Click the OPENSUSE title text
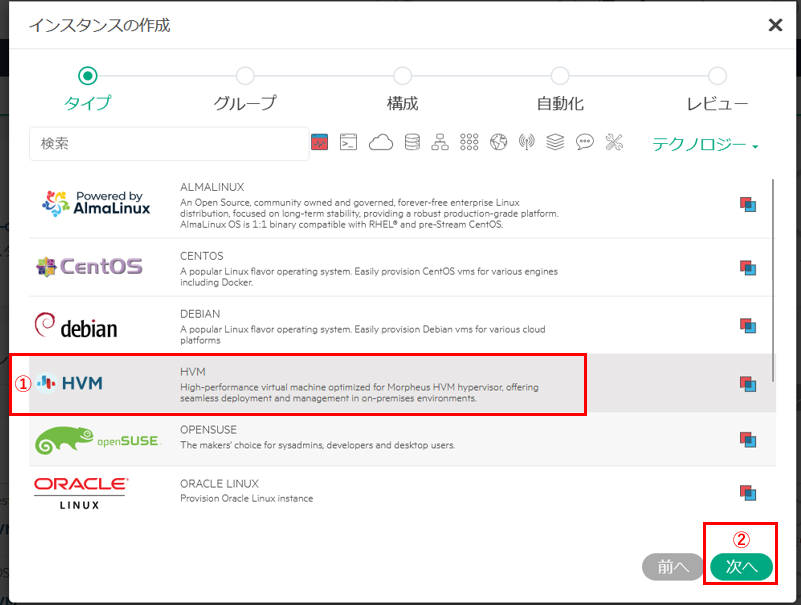 (208, 430)
